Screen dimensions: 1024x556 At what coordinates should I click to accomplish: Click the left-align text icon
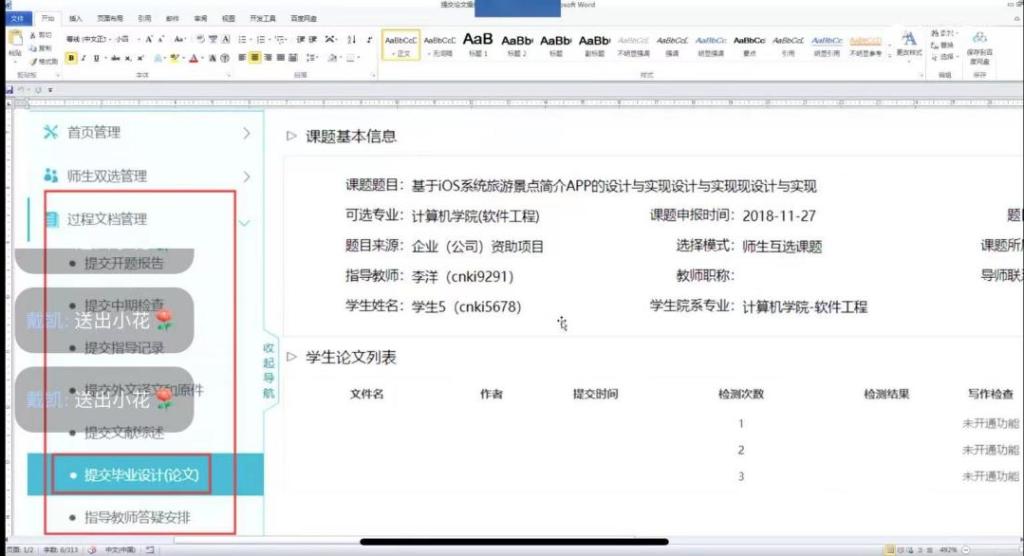[x=241, y=58]
